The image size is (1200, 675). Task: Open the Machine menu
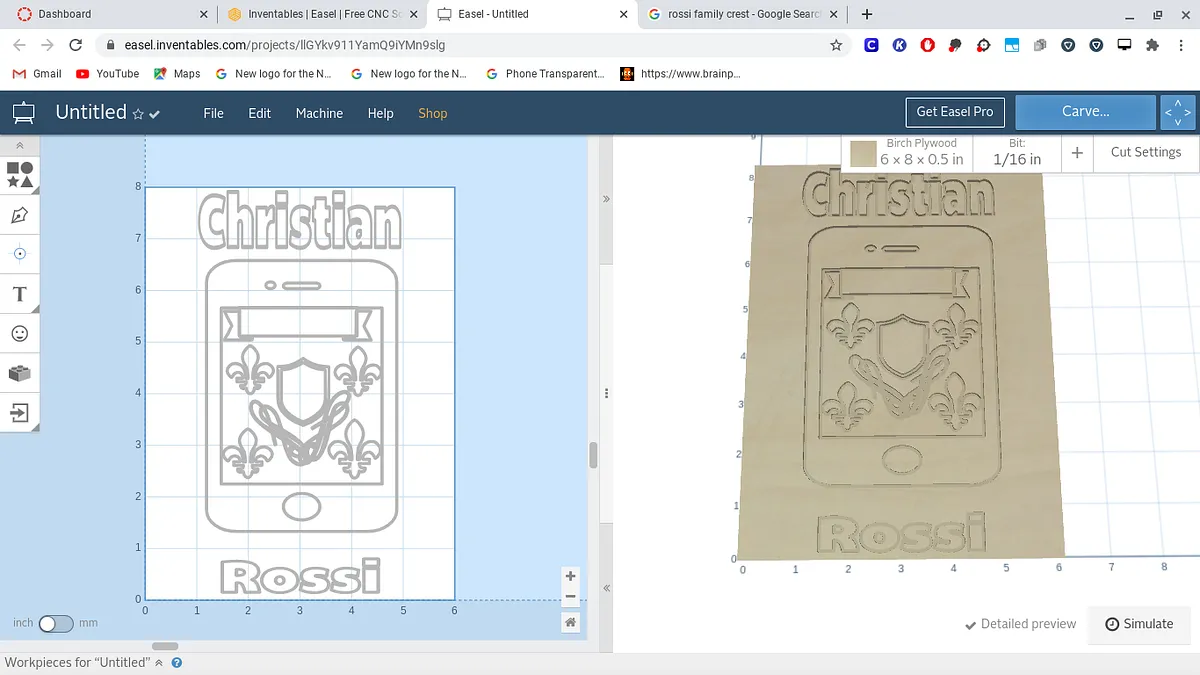tap(319, 113)
